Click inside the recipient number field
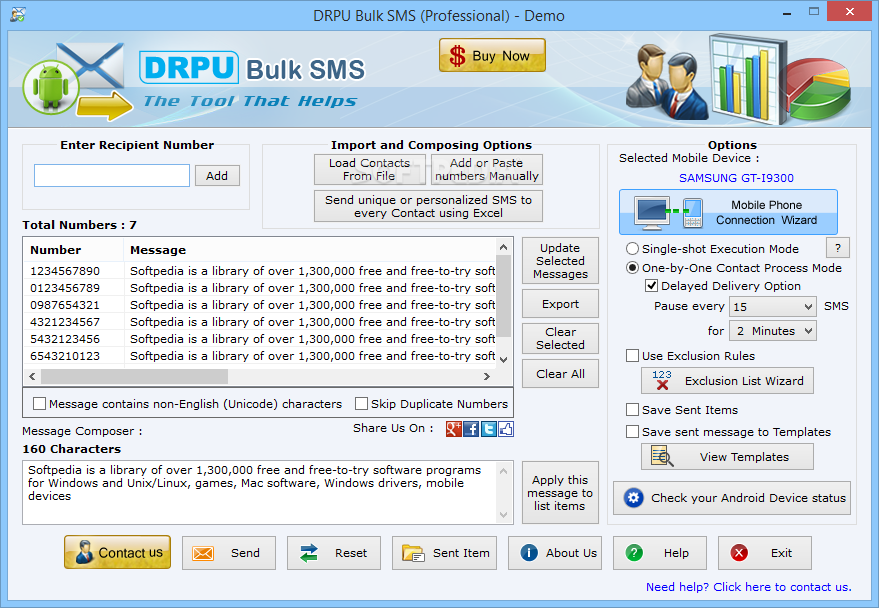 (112, 175)
